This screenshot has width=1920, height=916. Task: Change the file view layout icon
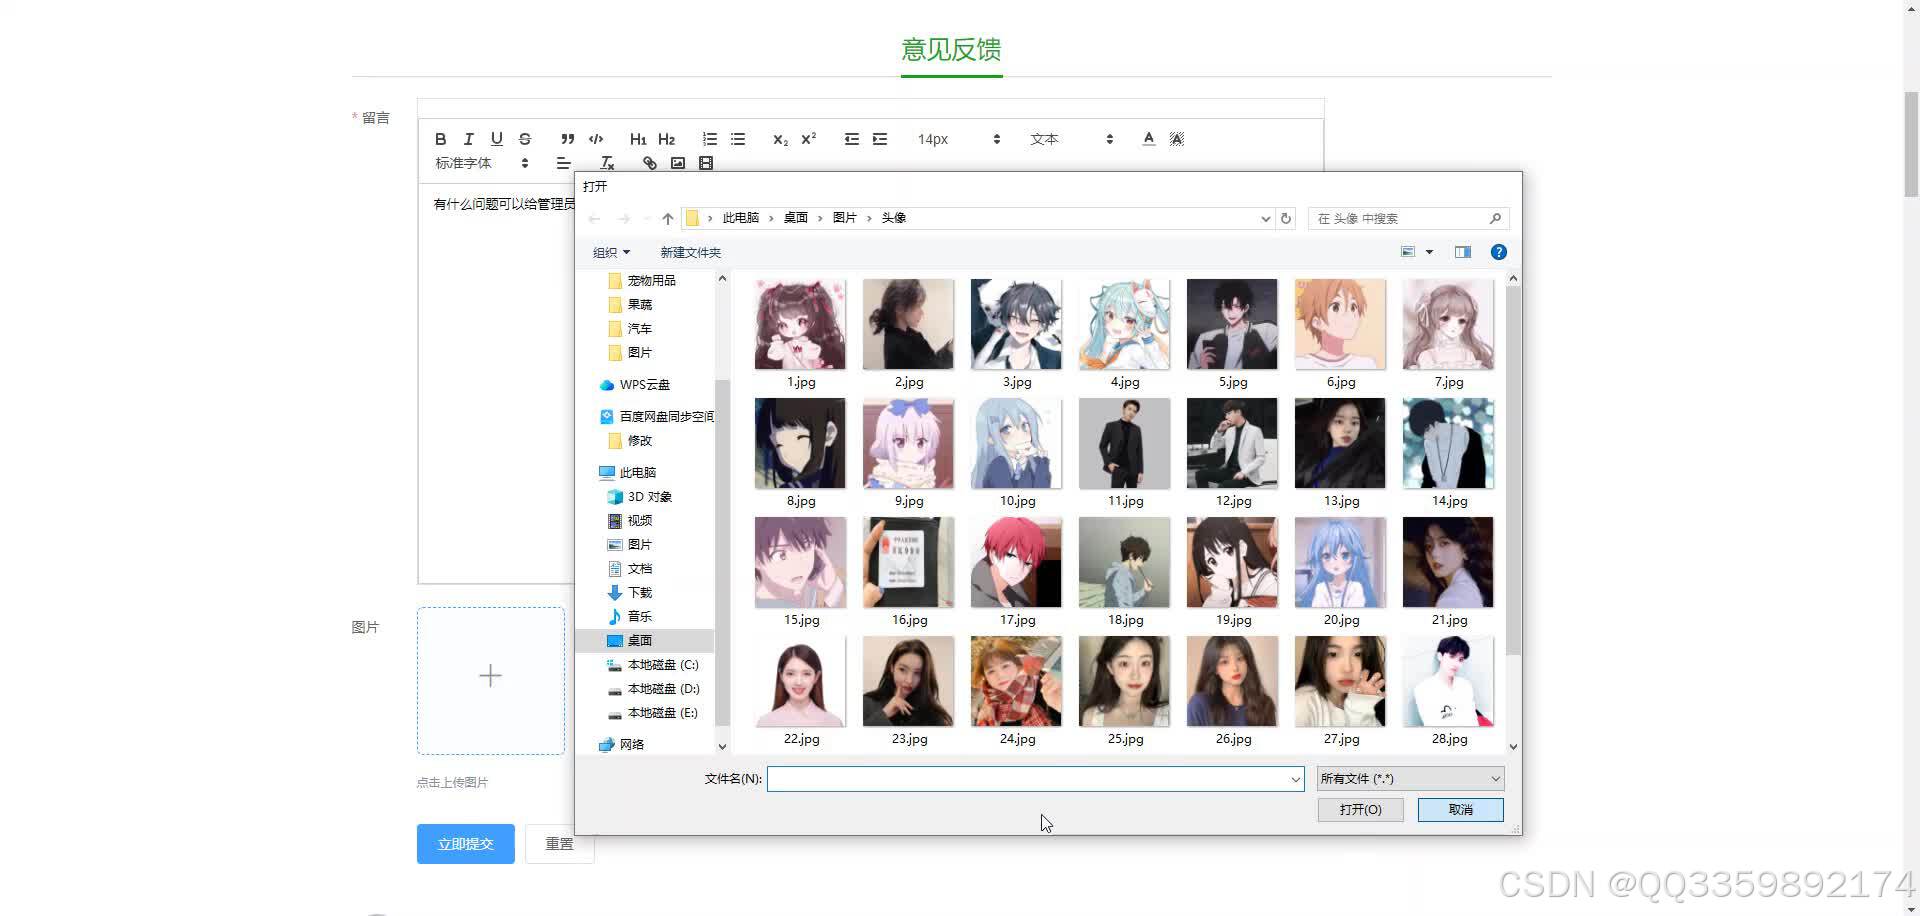coord(1408,252)
